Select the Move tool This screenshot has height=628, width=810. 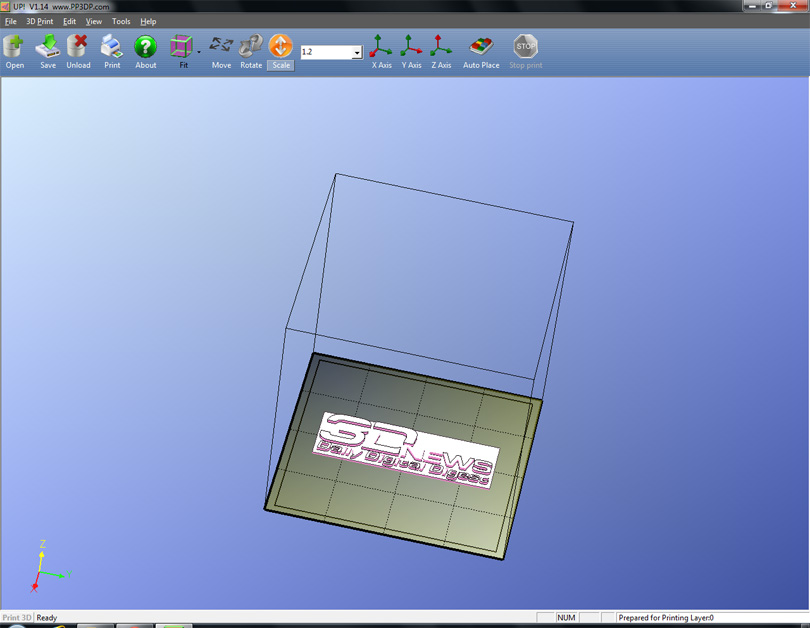point(221,51)
